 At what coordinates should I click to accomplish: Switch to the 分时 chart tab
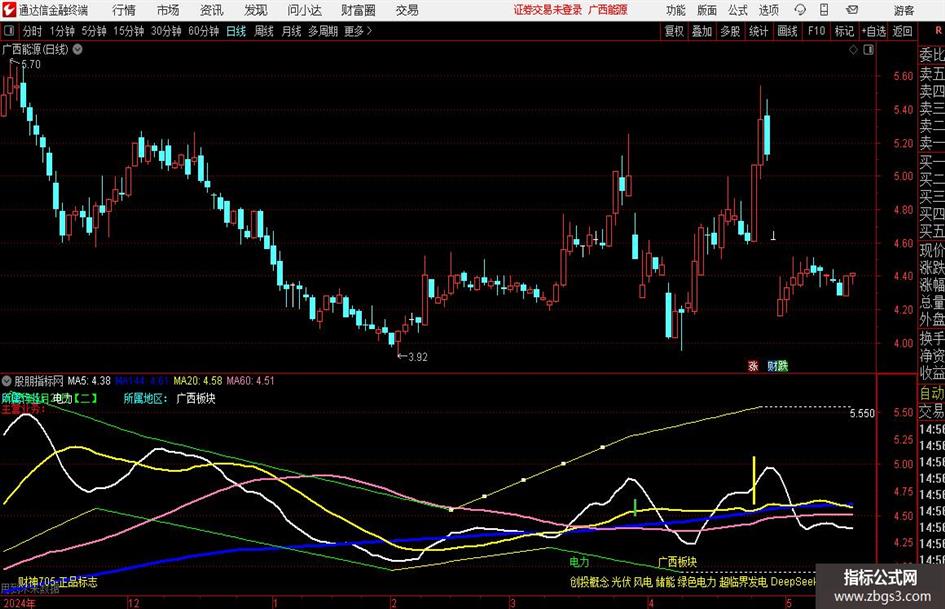[x=33, y=31]
